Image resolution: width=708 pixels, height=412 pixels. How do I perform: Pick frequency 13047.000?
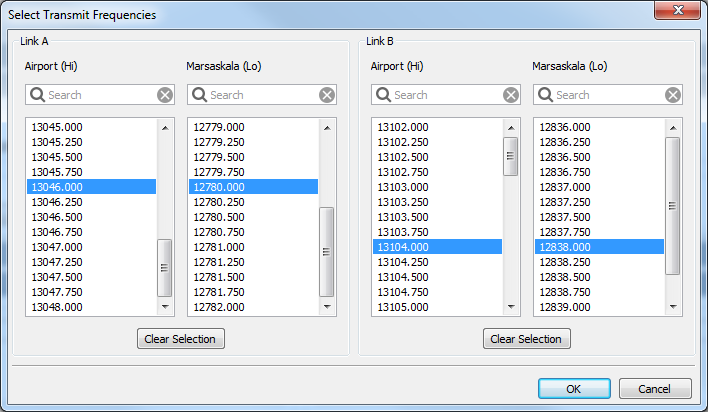pos(92,247)
